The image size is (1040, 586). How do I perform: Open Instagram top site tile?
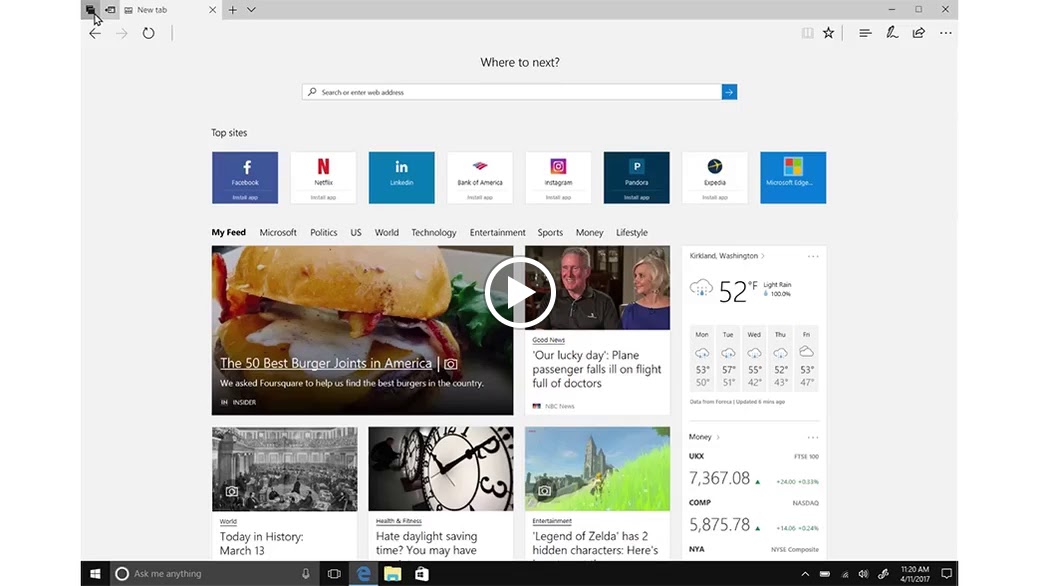(558, 178)
